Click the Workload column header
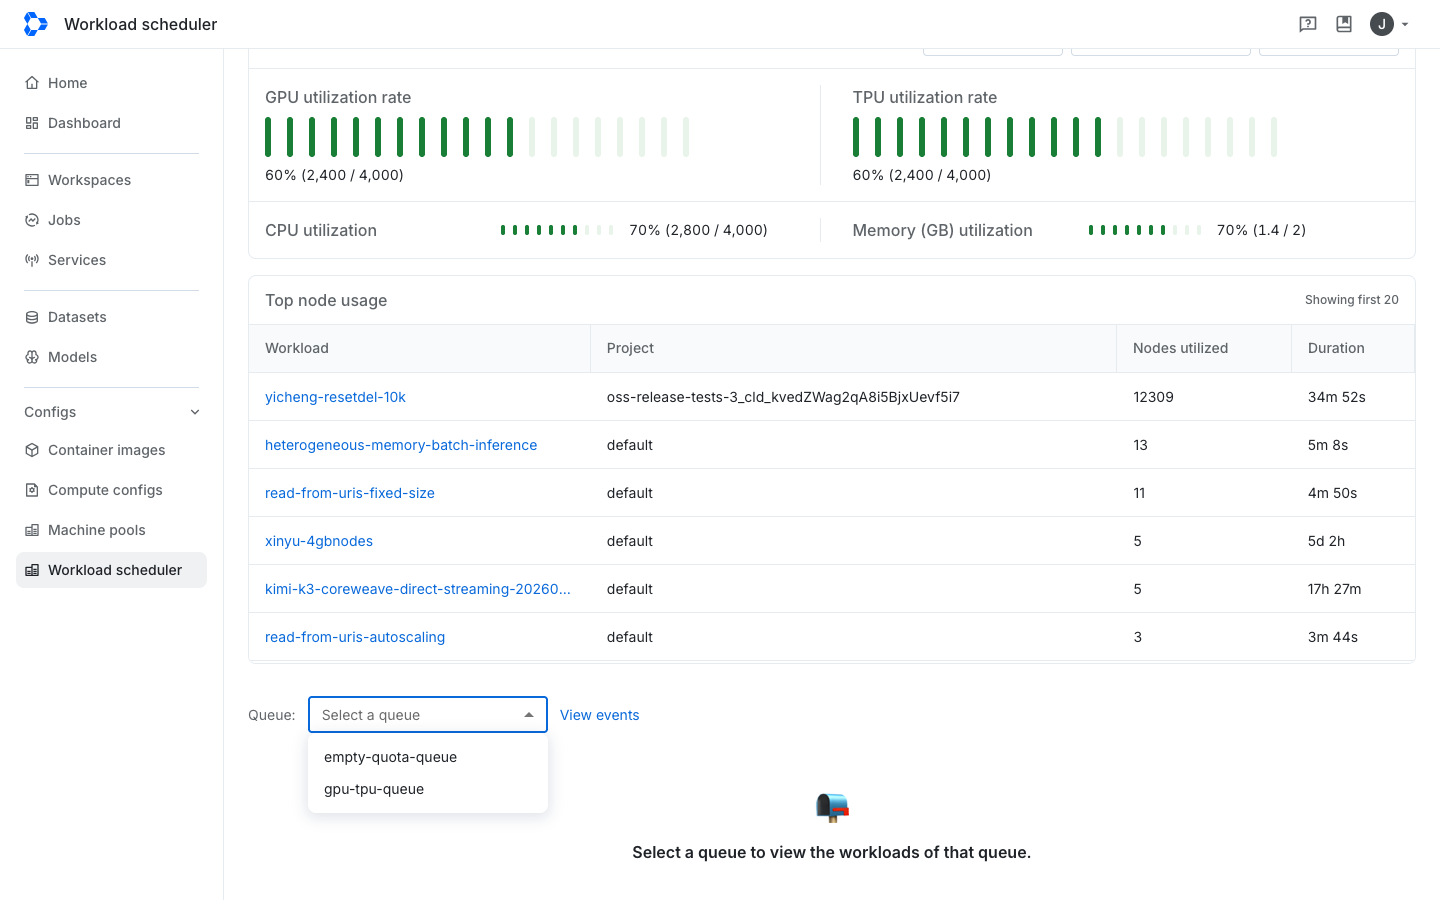This screenshot has height=900, width=1440. point(420,348)
